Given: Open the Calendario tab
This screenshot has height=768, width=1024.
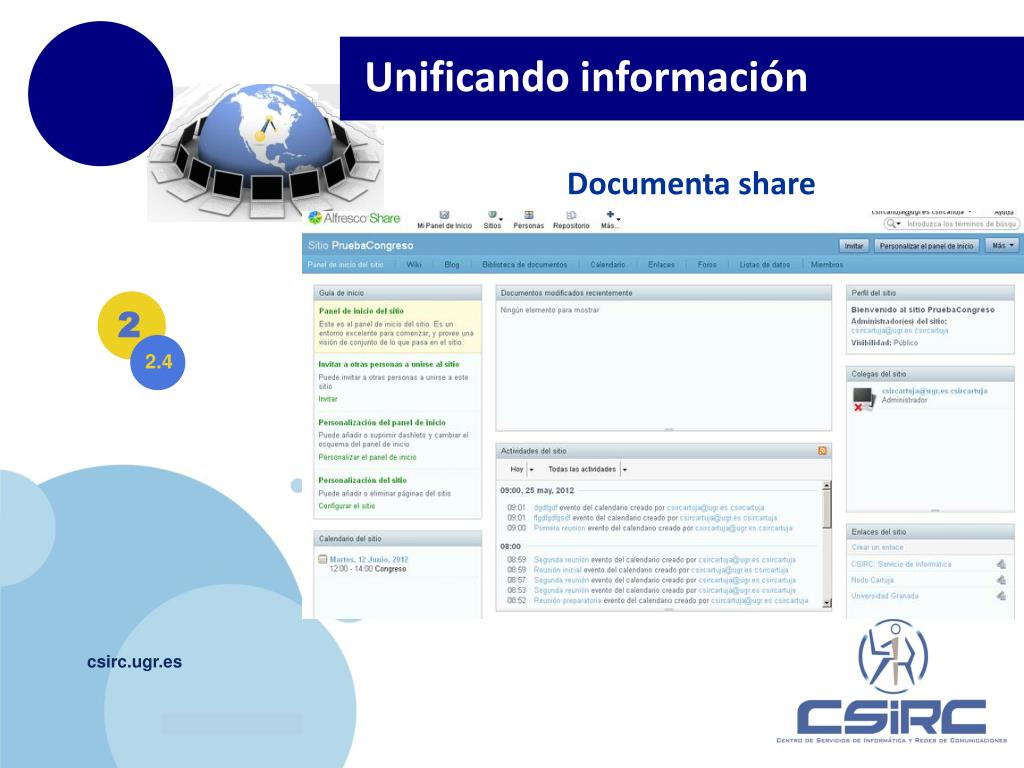Looking at the screenshot, I should pos(607,264).
